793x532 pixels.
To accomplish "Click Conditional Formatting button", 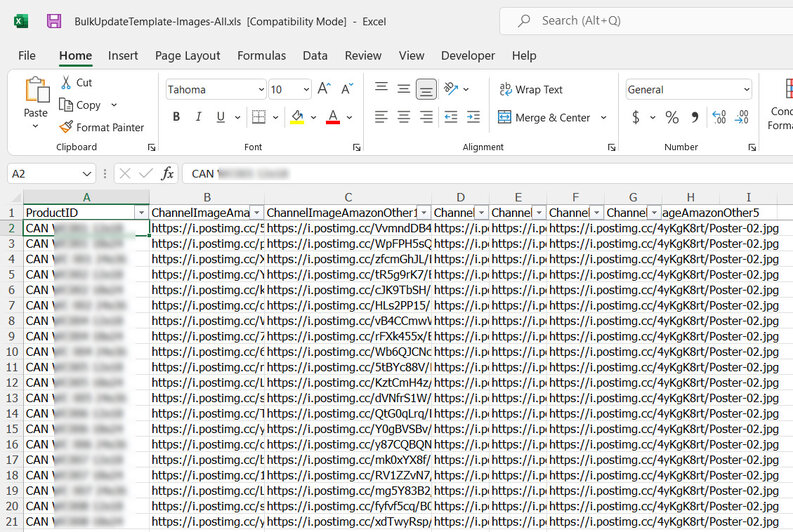I will [x=781, y=104].
